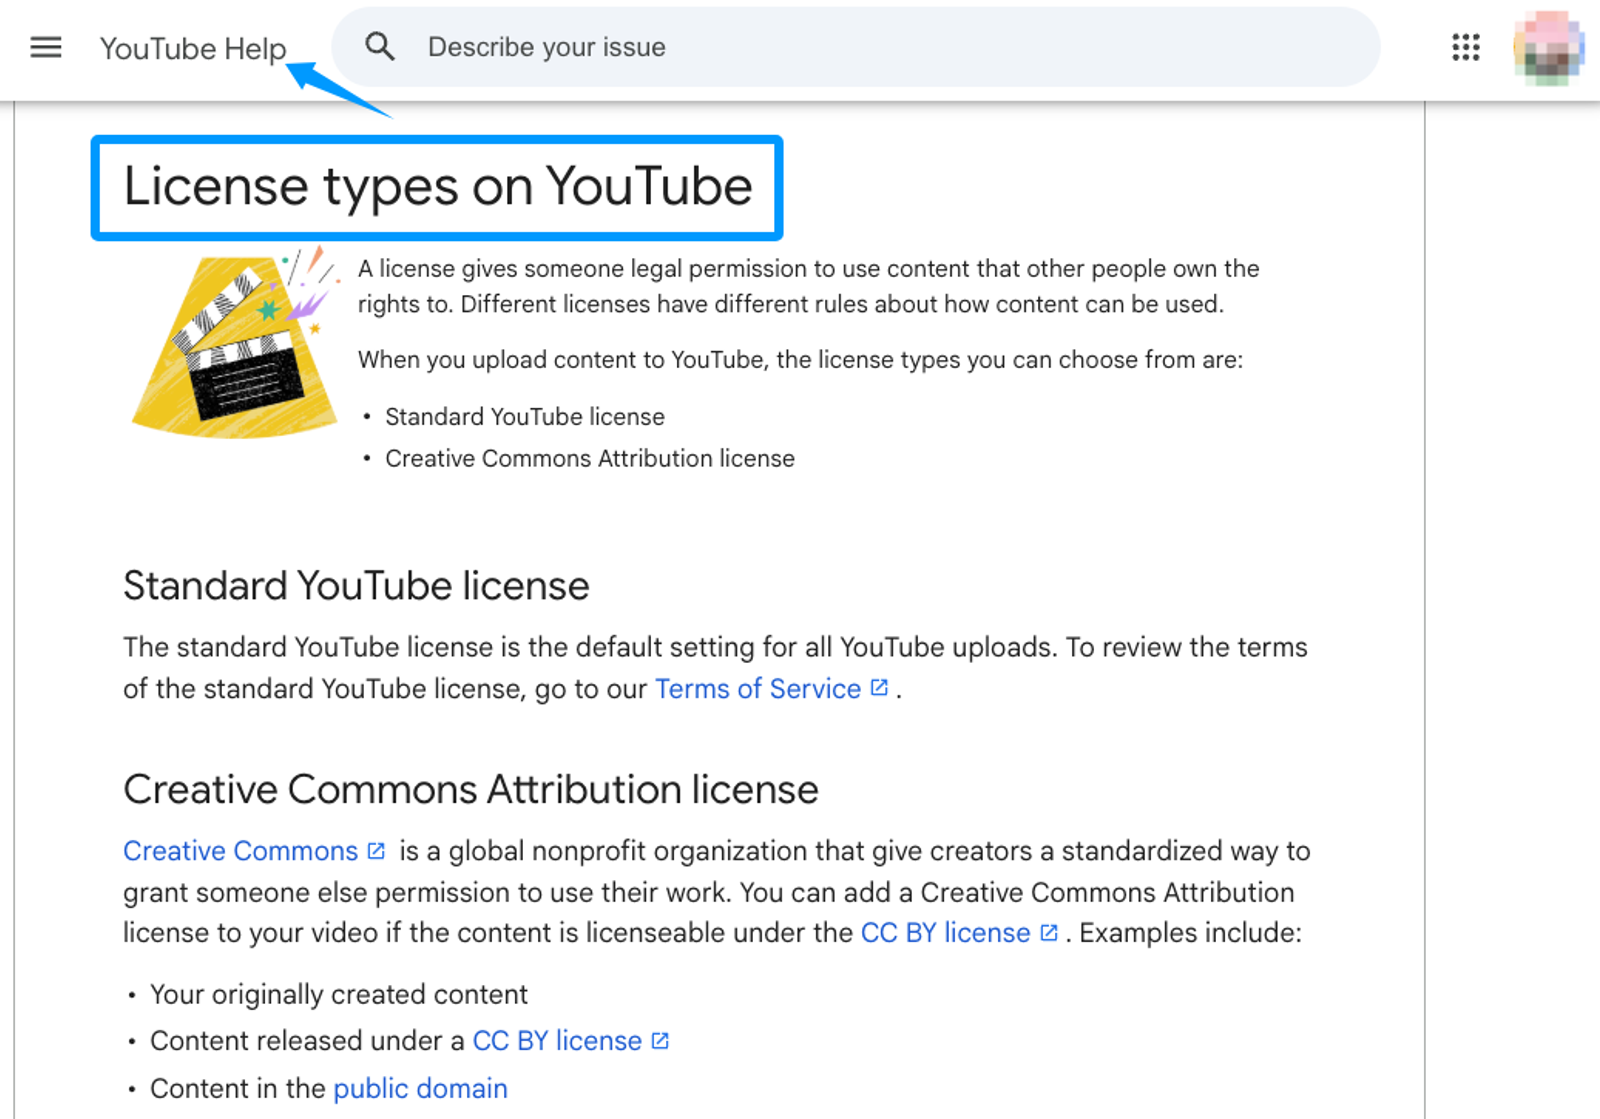The image size is (1600, 1119).
Task: Click Your originally created content bullet
Action: 339,994
